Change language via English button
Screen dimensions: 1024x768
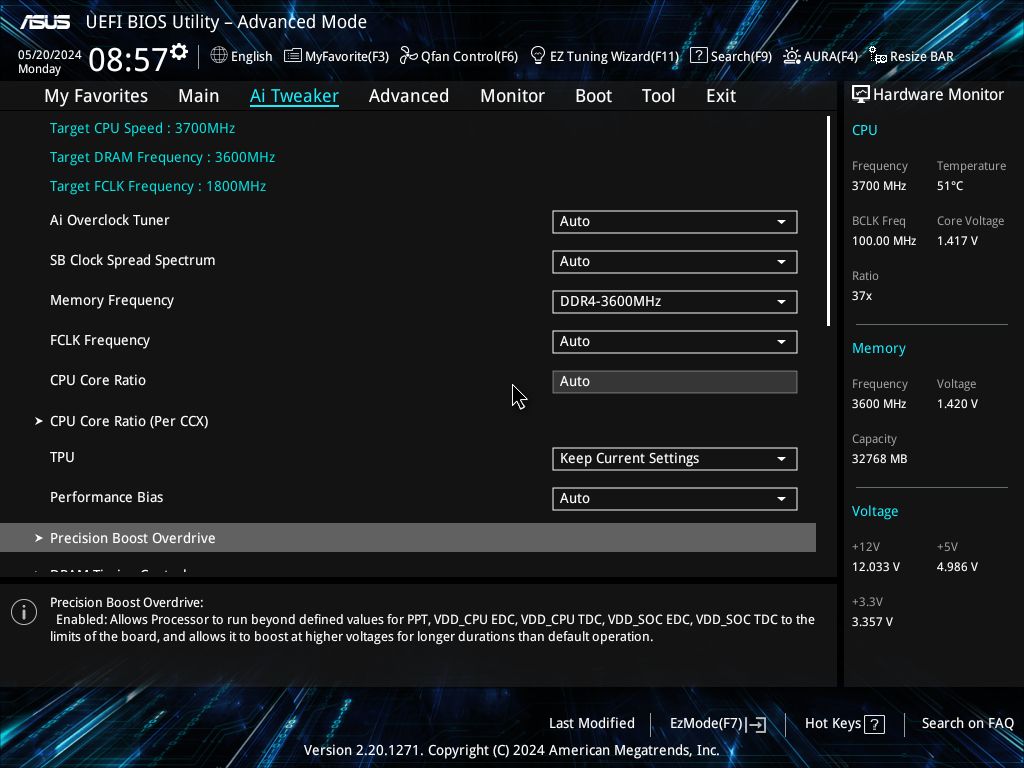click(x=242, y=56)
